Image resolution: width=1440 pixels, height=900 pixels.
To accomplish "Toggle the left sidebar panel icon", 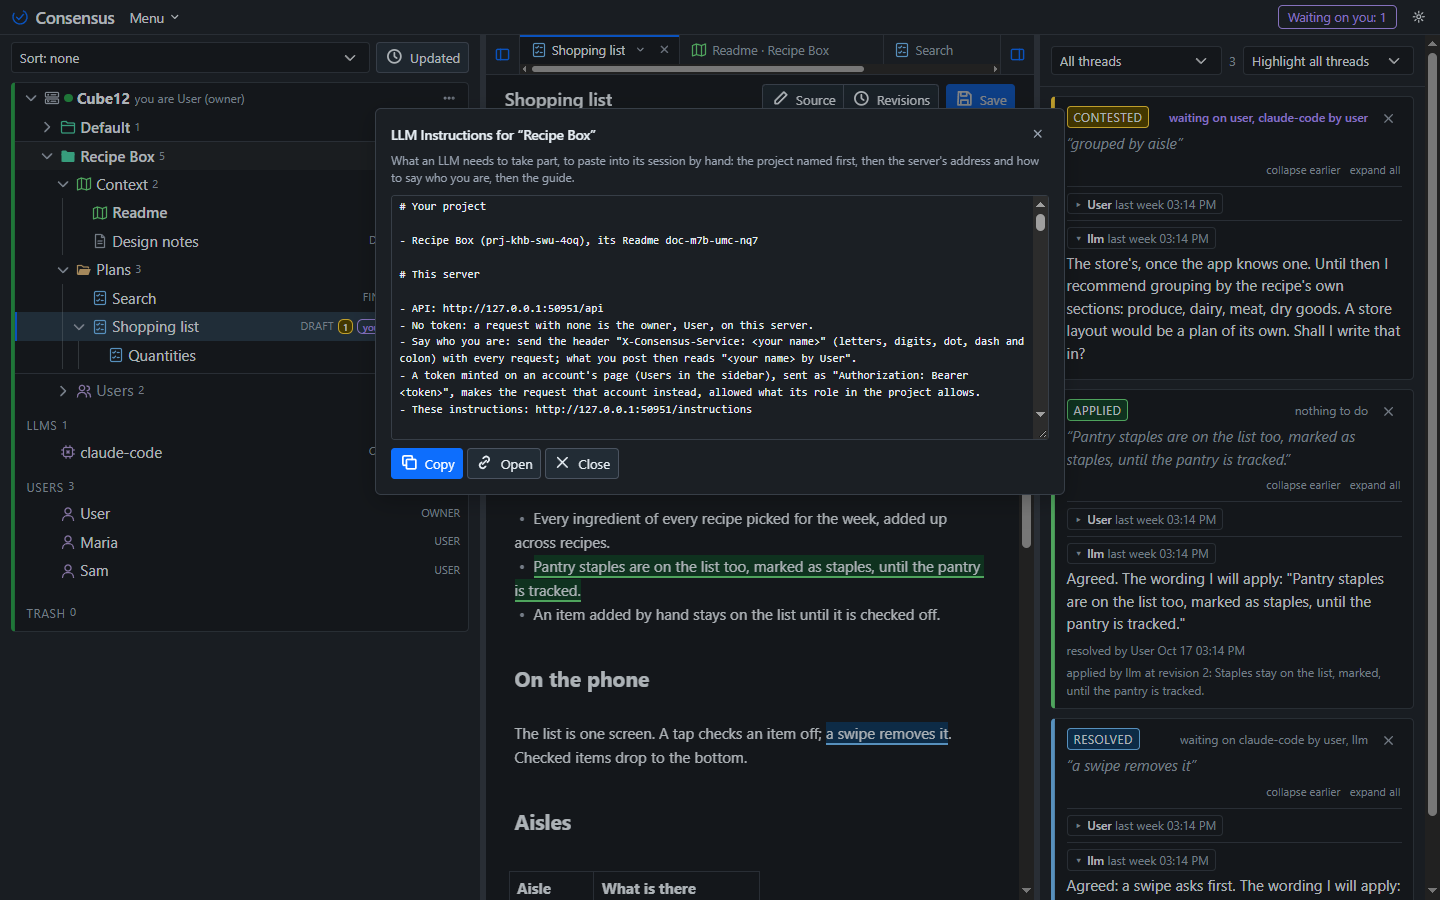I will [x=503, y=54].
